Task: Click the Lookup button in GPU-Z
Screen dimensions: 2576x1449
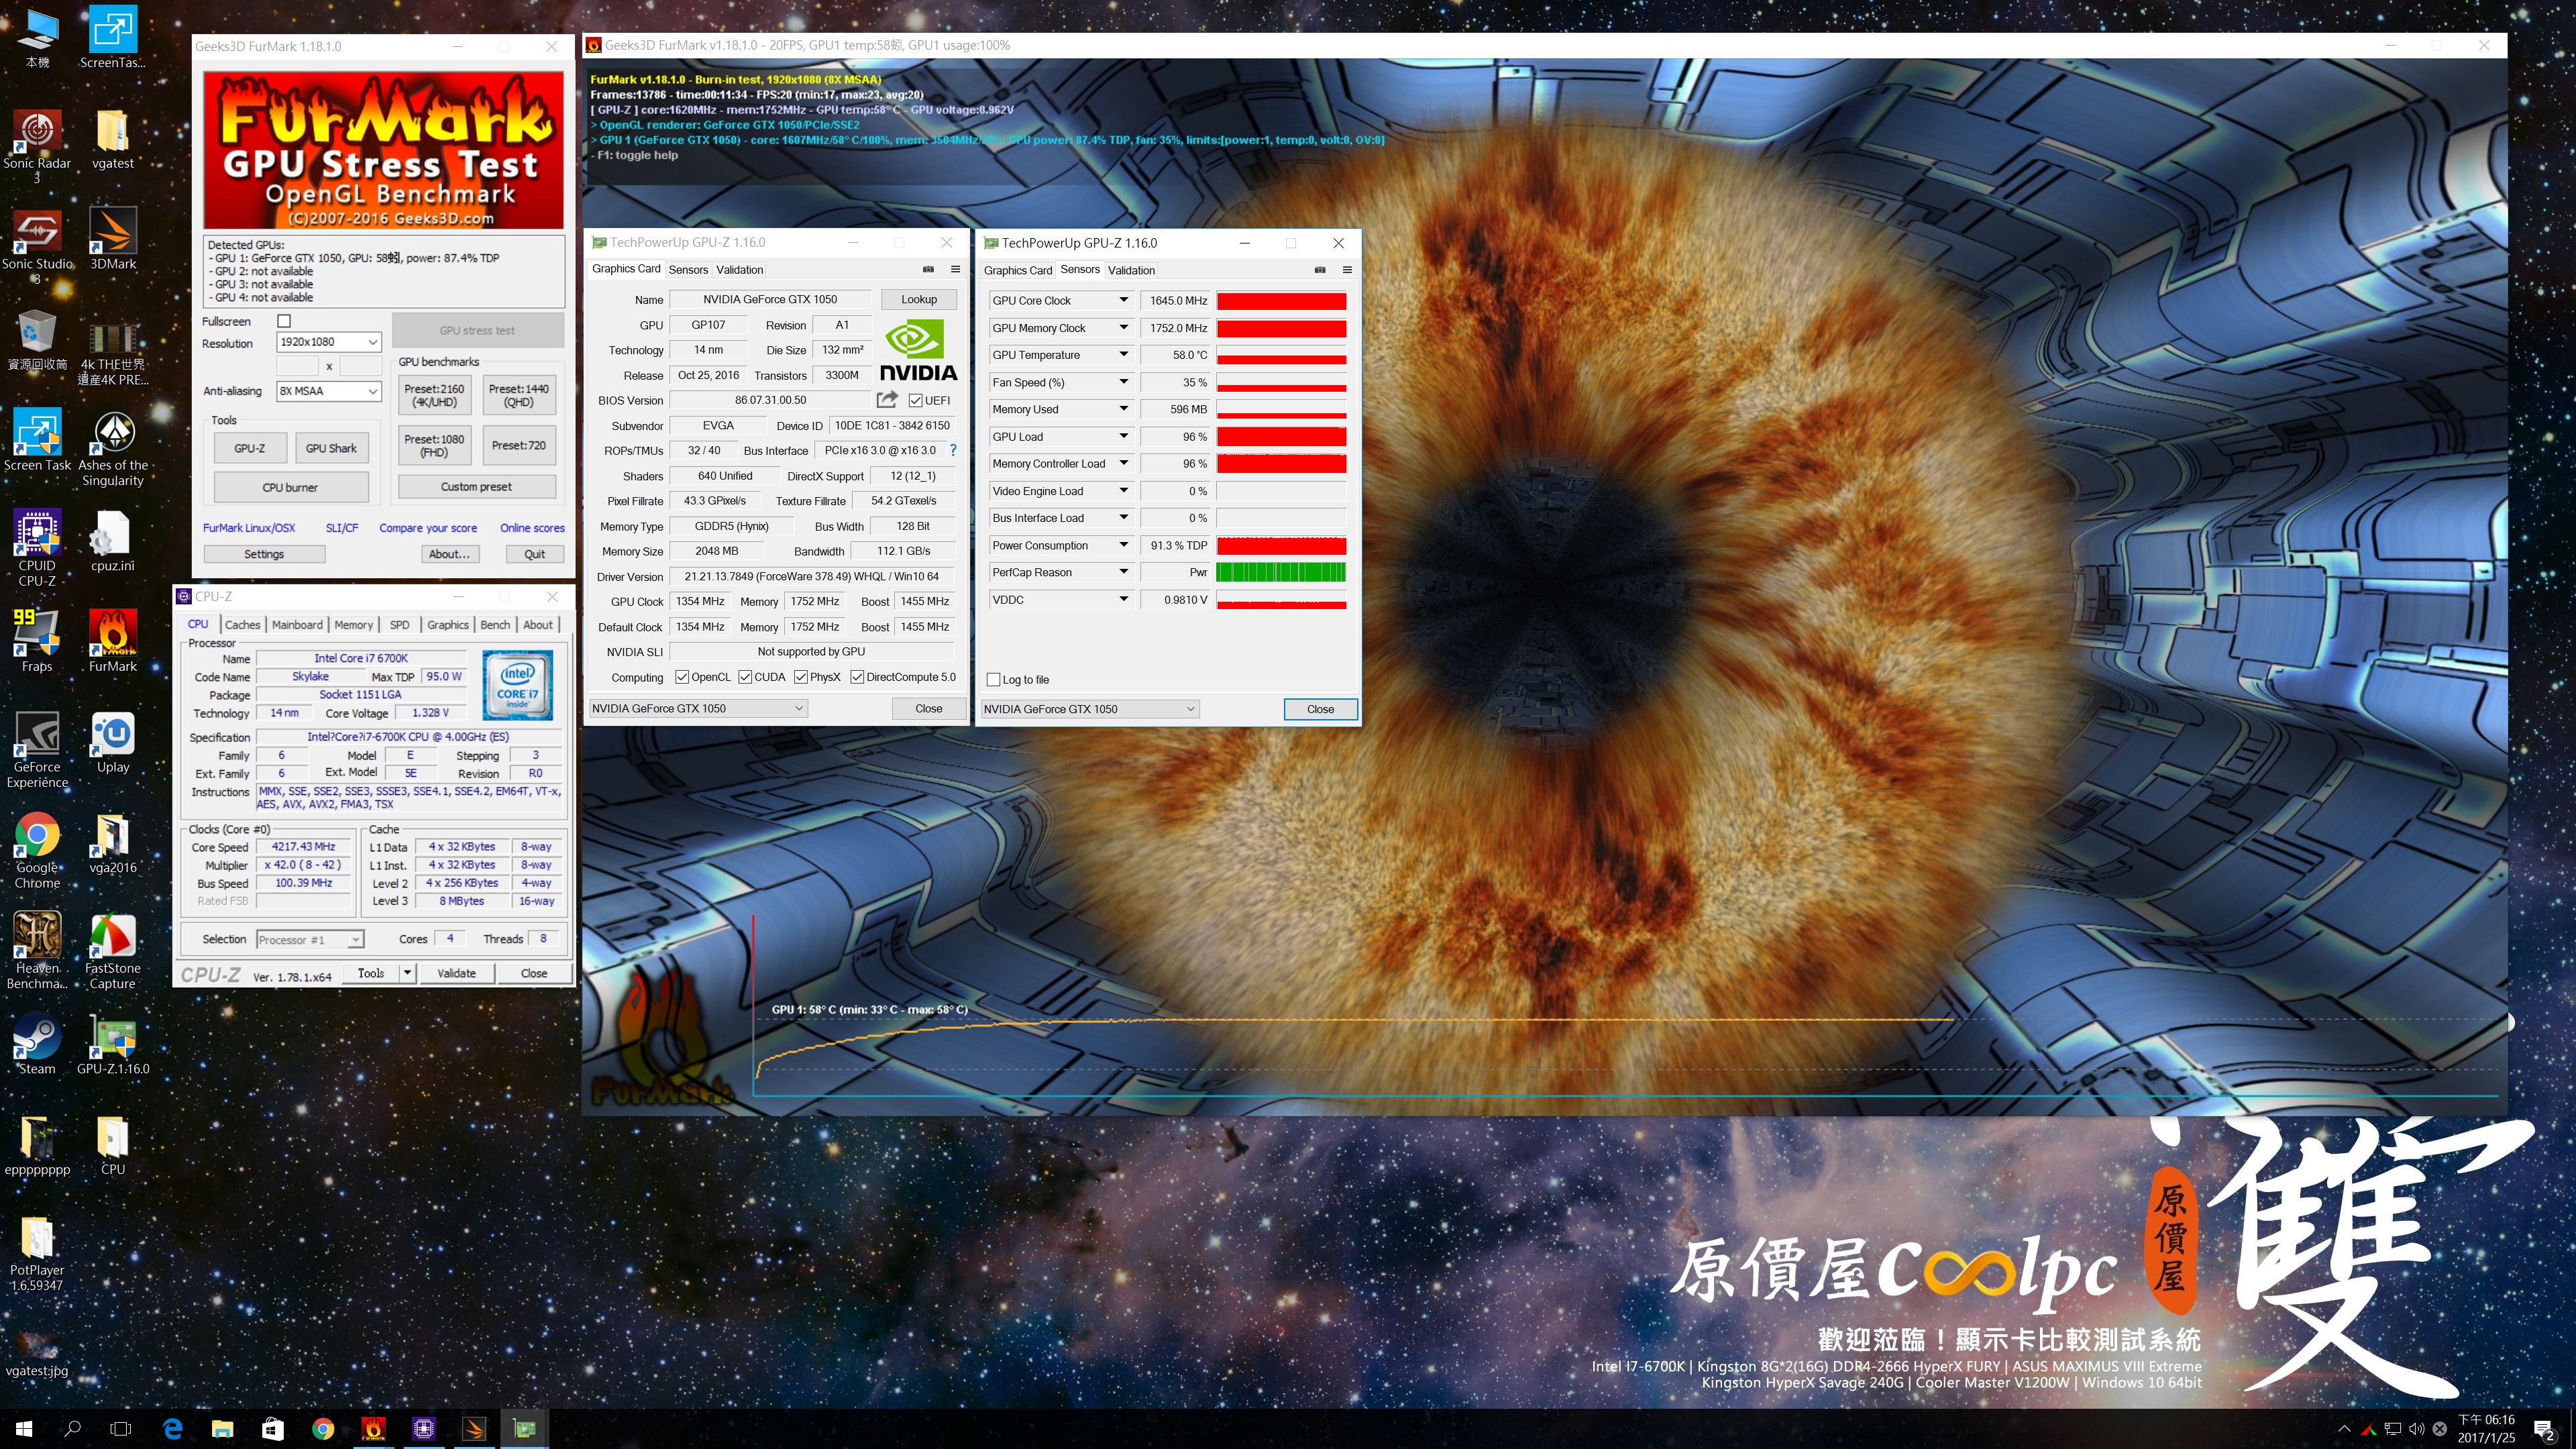Action: [919, 299]
